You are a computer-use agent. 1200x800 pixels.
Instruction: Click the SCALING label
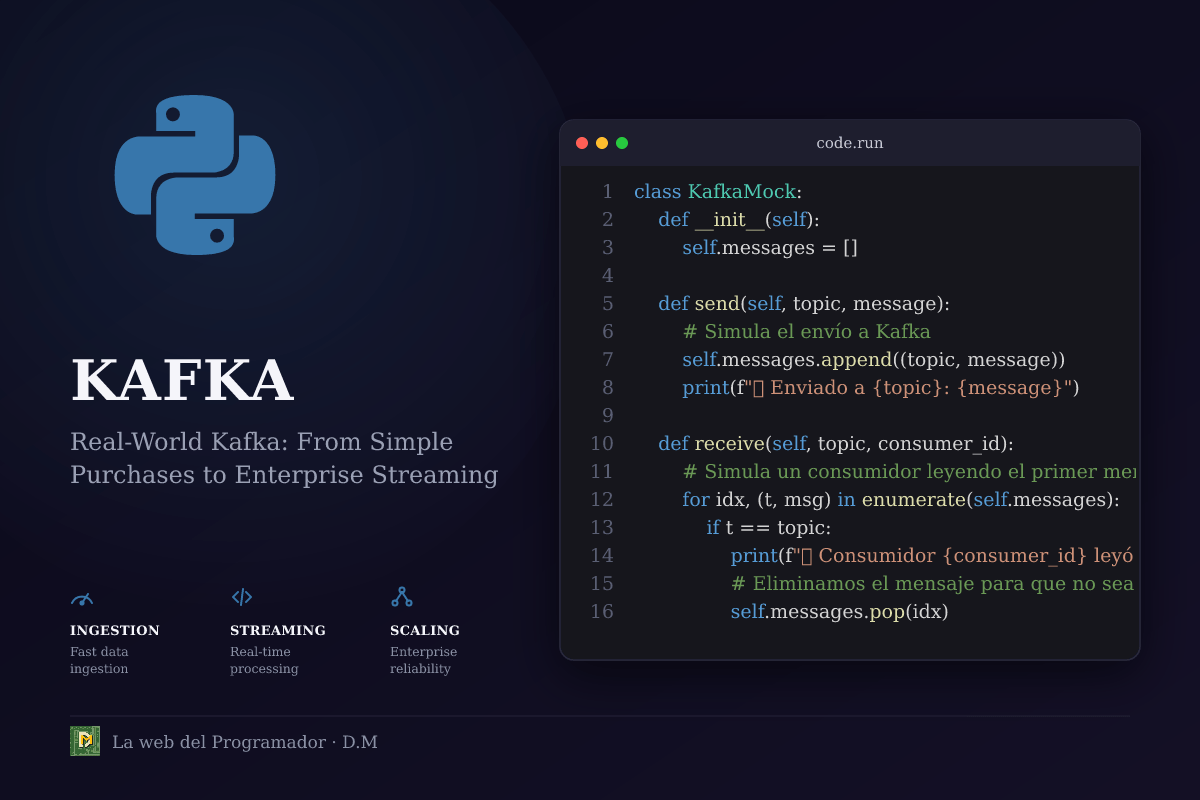[x=425, y=631]
